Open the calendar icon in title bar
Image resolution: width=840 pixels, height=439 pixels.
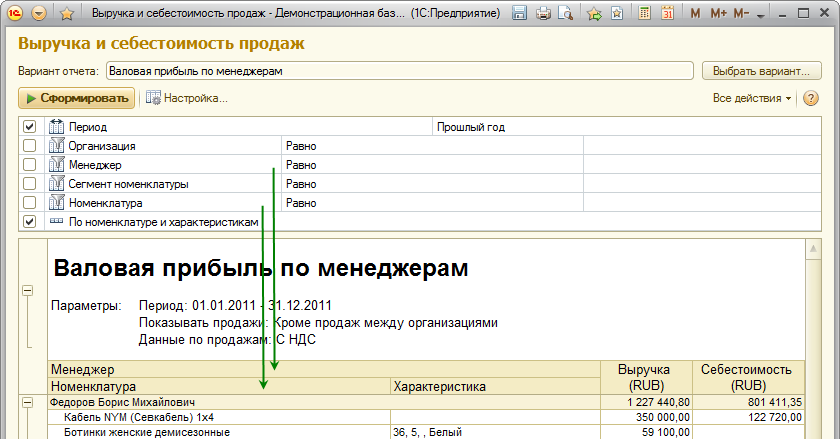click(667, 14)
